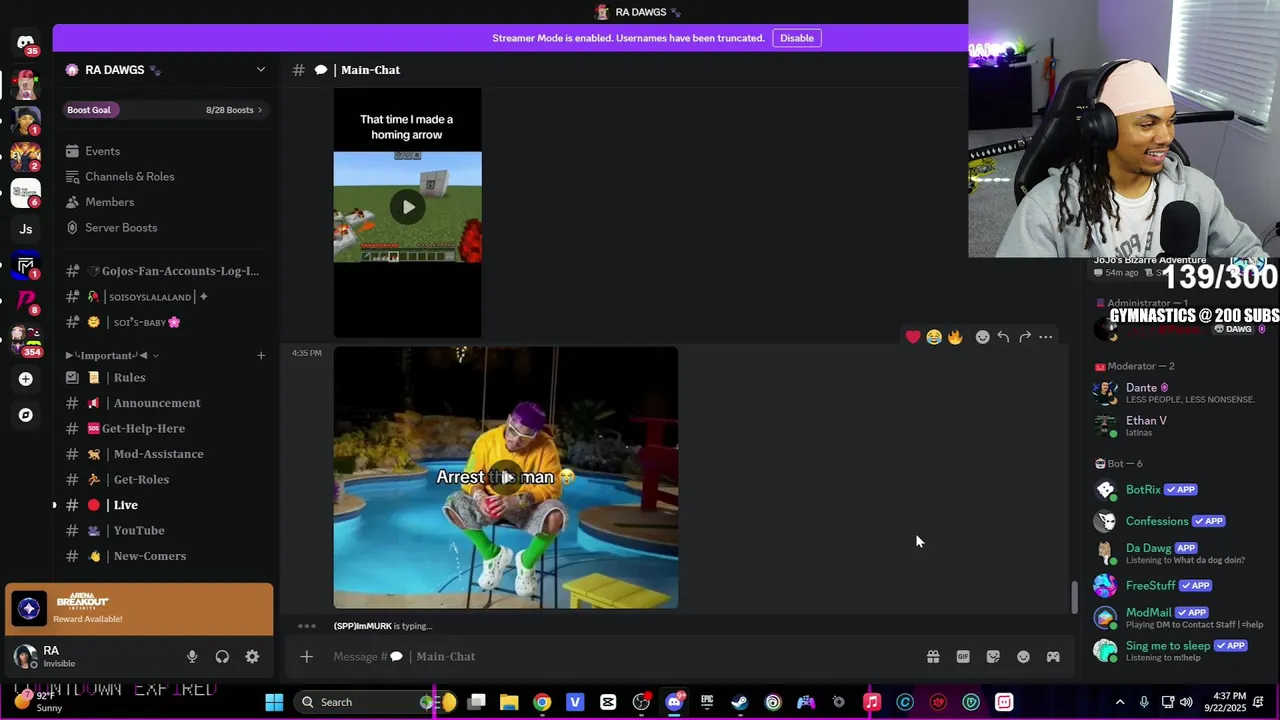Open the add reaction emoji picker

[x=982, y=337]
